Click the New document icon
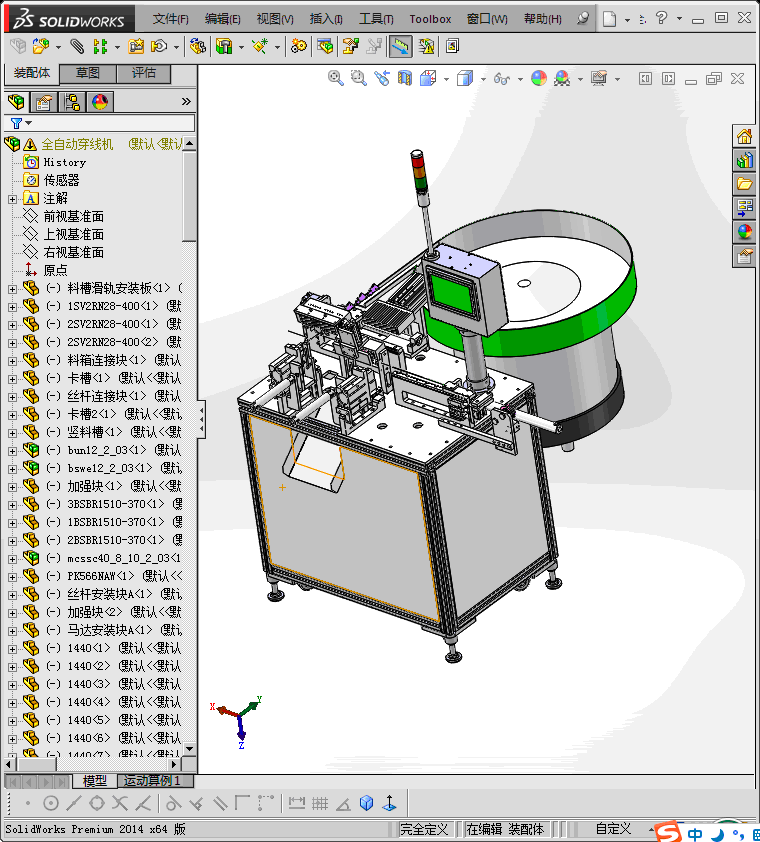Screen dimensions: 760x842 (609, 19)
